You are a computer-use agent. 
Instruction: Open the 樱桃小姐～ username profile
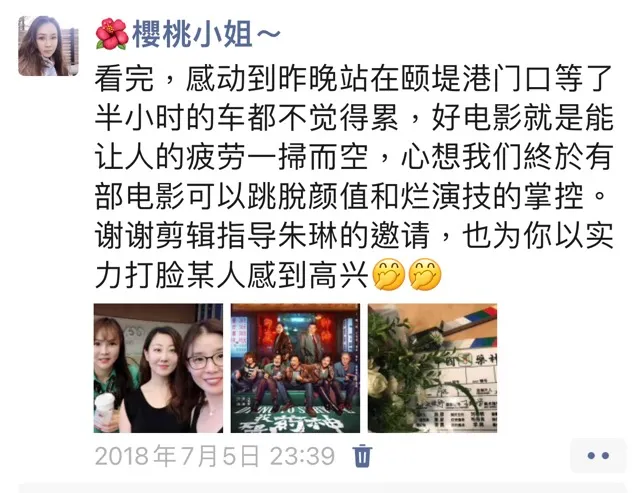[207, 34]
